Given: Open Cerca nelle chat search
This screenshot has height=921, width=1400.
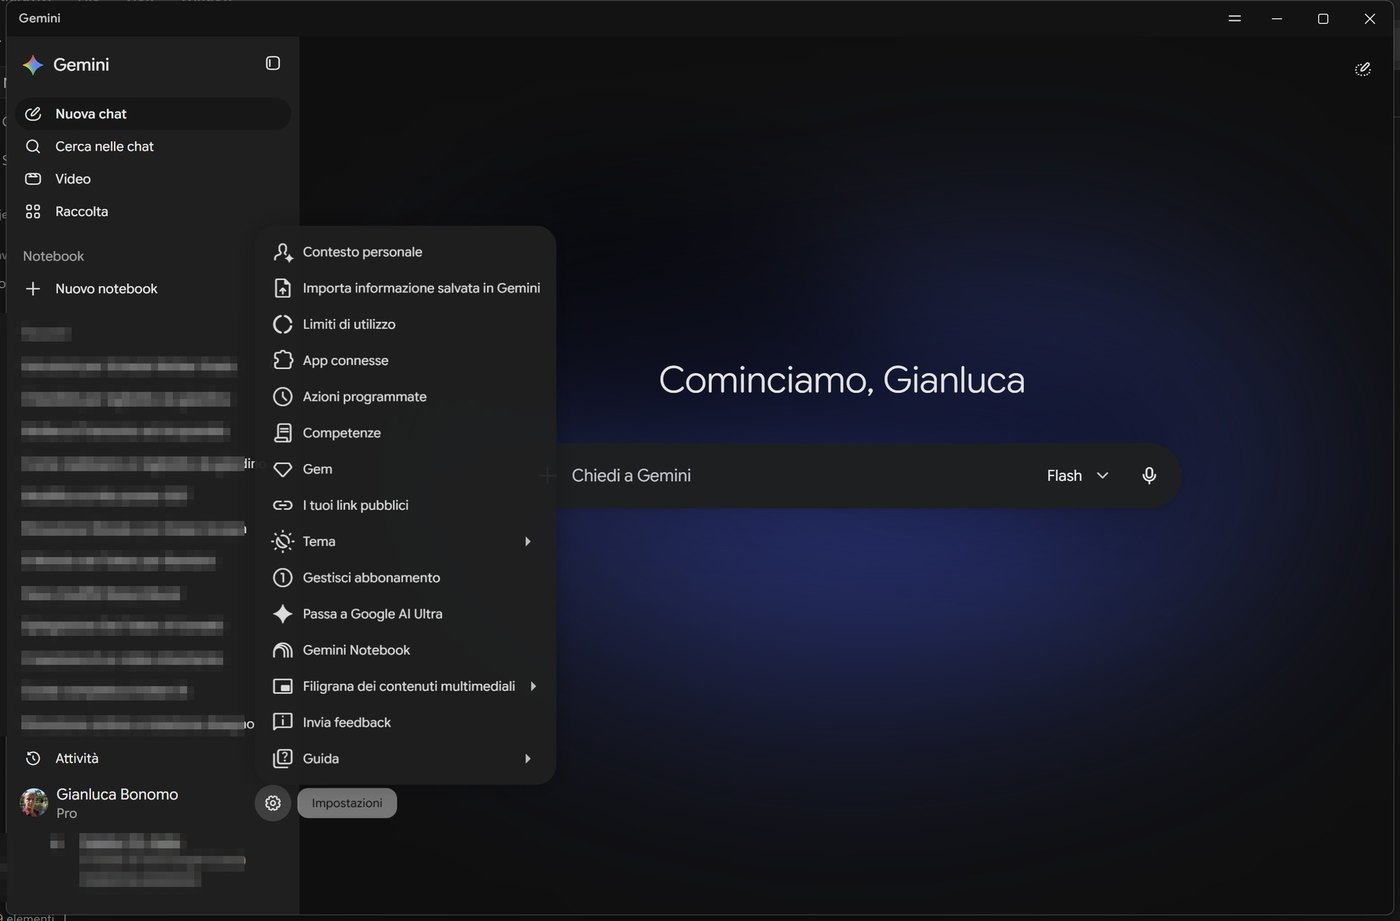Looking at the screenshot, I should 153,146.
